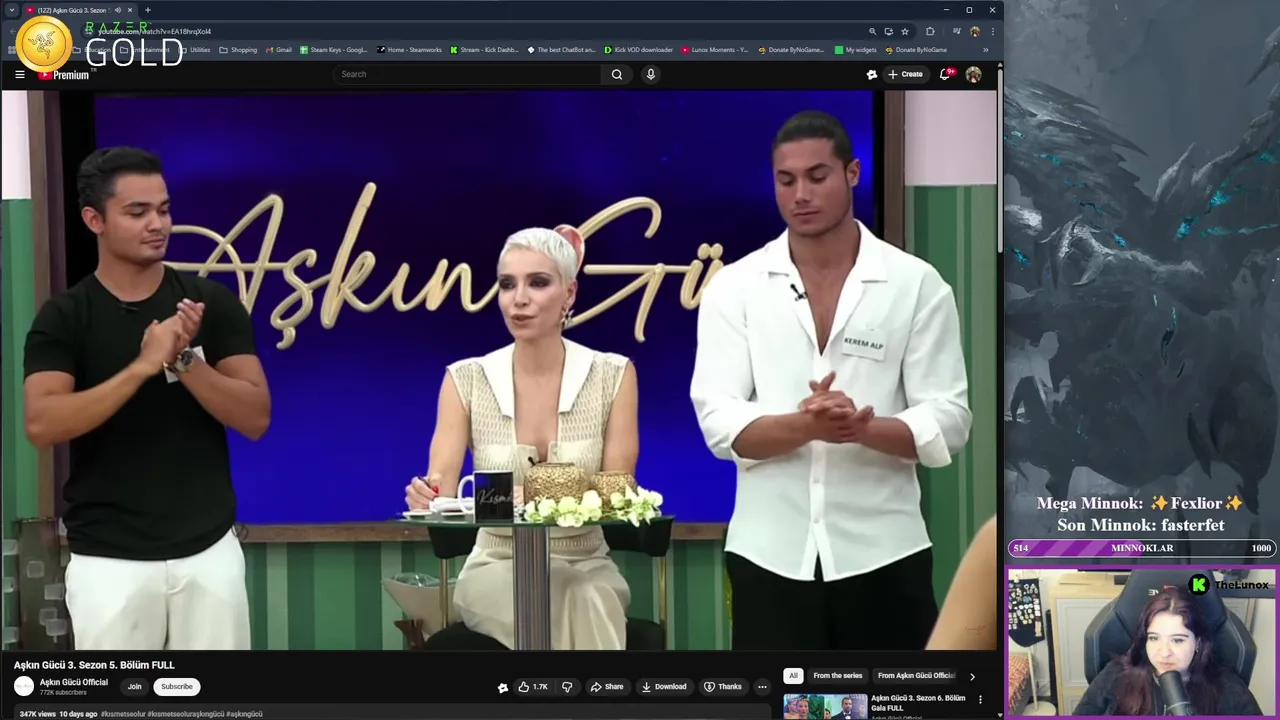Open more actions three-dot menu
This screenshot has width=1280, height=720.
(x=762, y=687)
